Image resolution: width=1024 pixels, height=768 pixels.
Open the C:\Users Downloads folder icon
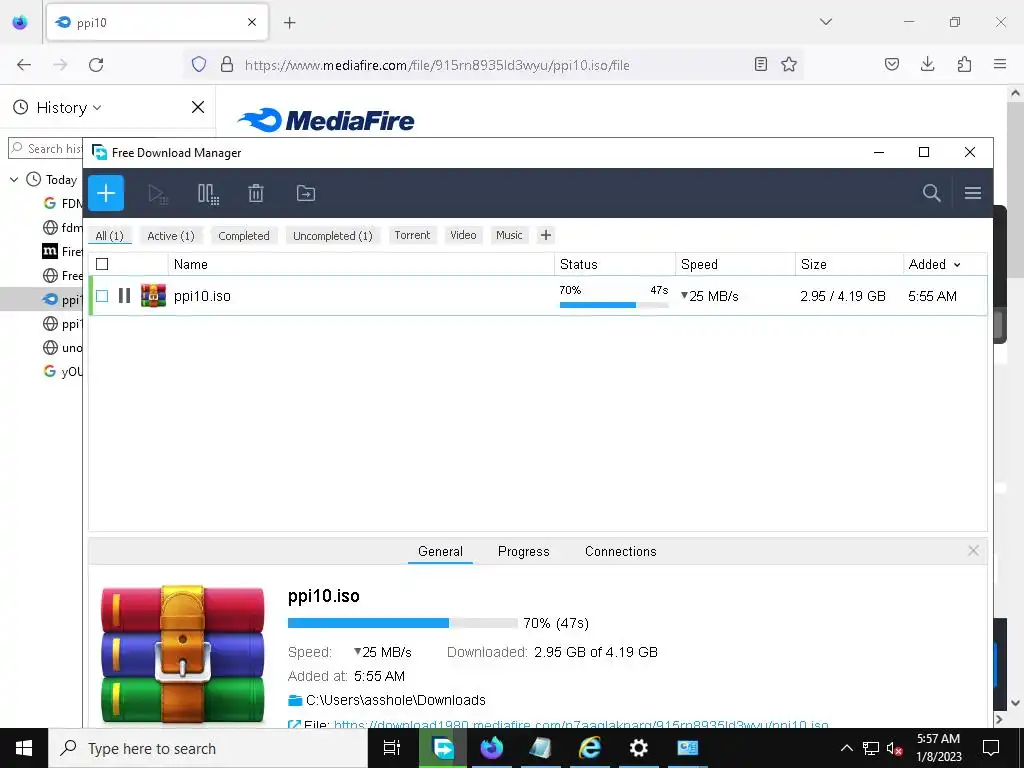[x=295, y=701]
